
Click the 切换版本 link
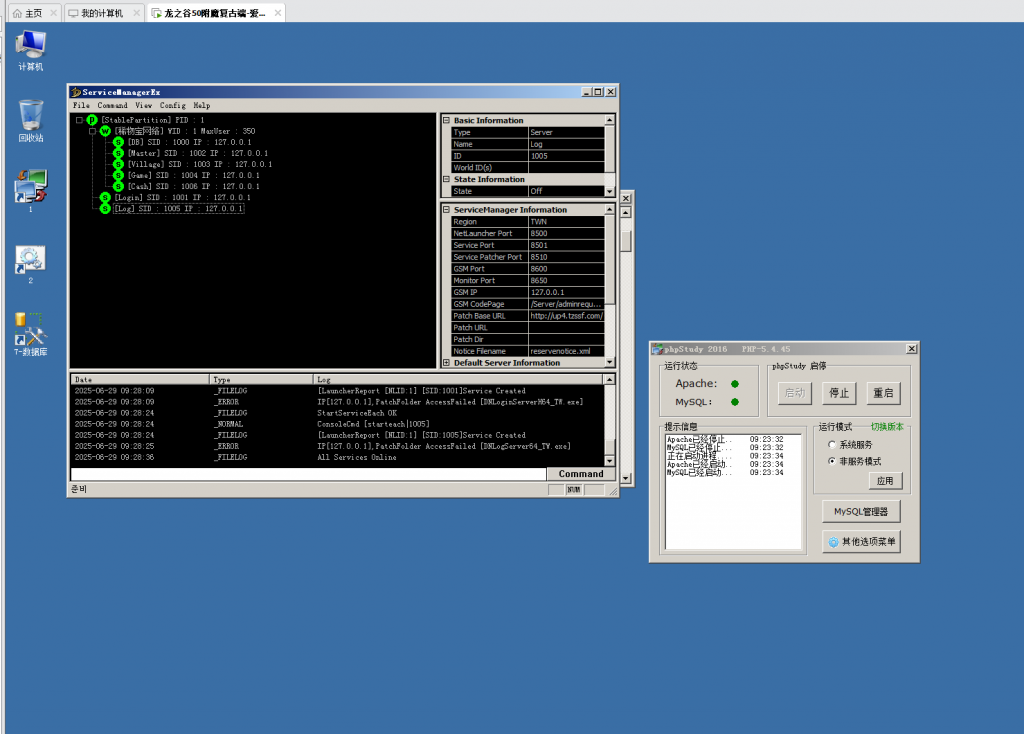click(887, 427)
